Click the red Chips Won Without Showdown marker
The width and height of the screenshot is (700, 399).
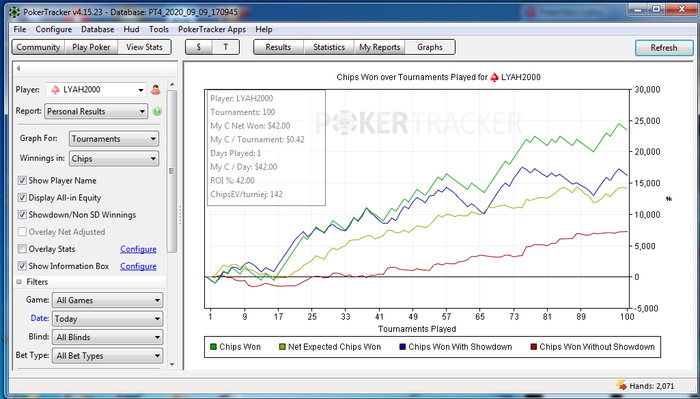coord(533,347)
